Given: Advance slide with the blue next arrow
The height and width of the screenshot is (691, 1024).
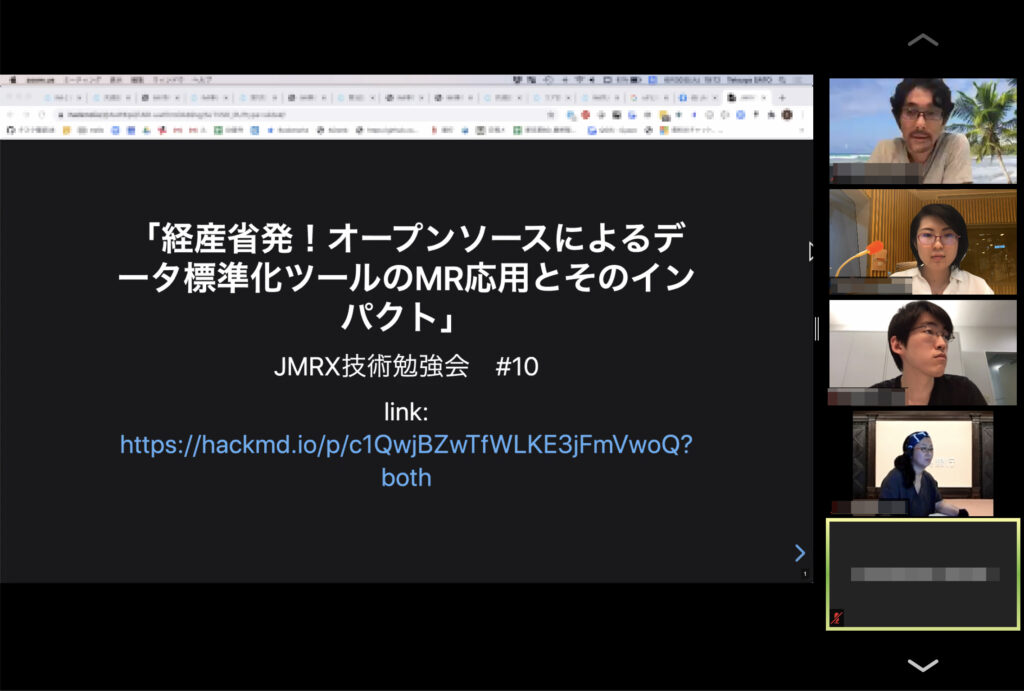Looking at the screenshot, I should pos(799,553).
